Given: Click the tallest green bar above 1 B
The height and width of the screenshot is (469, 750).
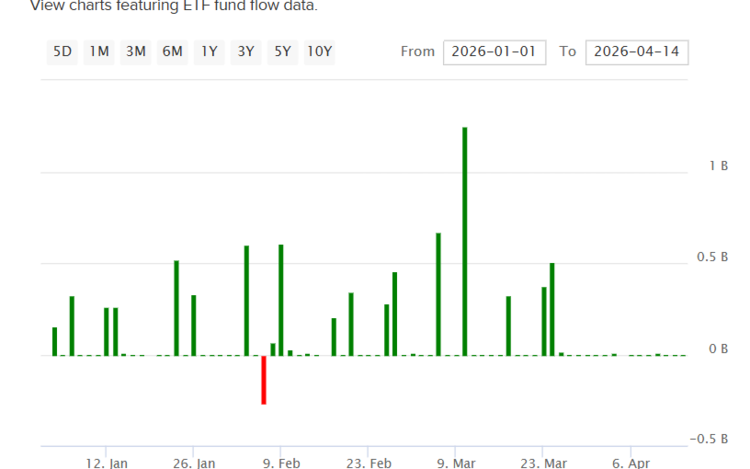Looking at the screenshot, I should pyautogui.click(x=464, y=241).
